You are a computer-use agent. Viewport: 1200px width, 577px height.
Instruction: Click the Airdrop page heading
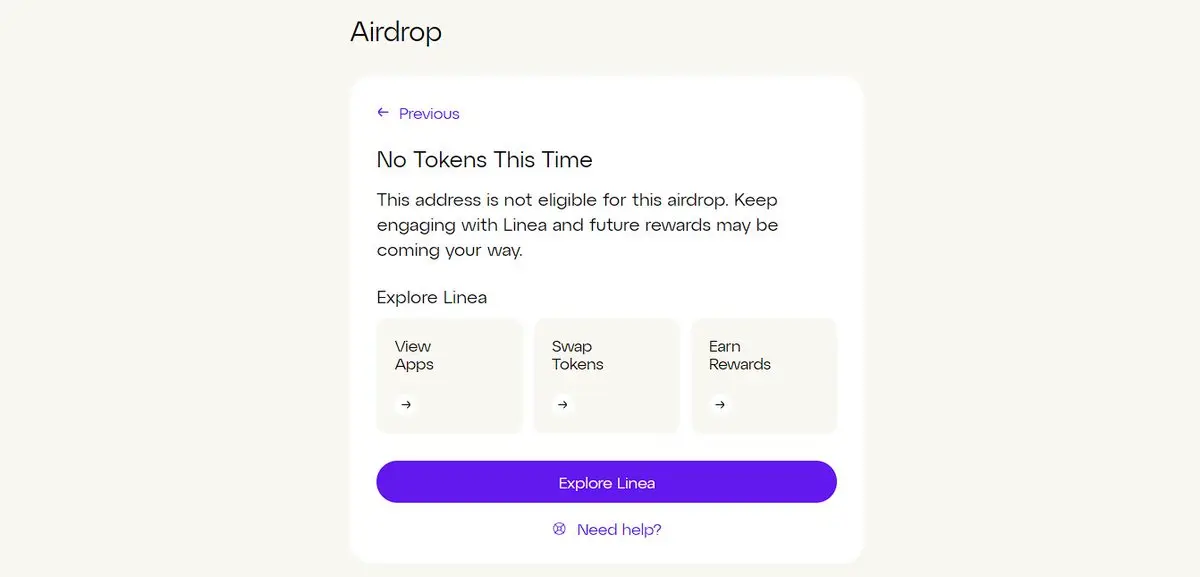pos(396,32)
